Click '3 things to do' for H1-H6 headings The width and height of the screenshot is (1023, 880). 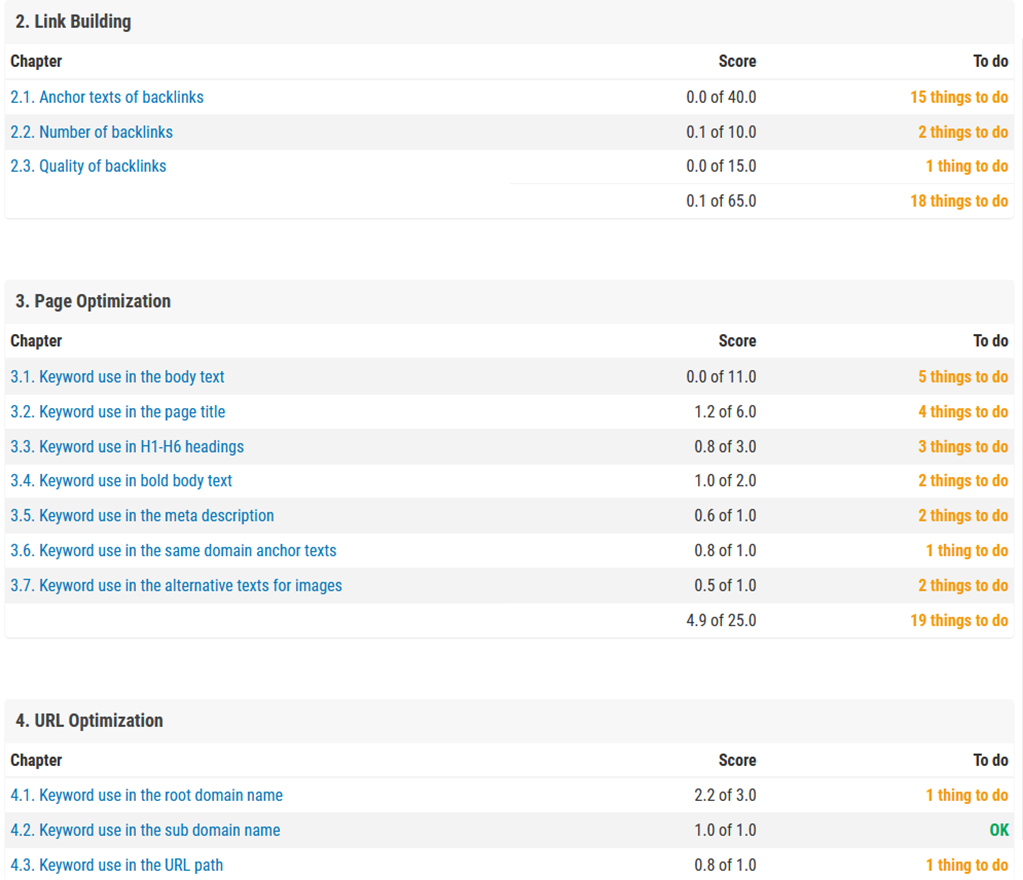[963, 447]
